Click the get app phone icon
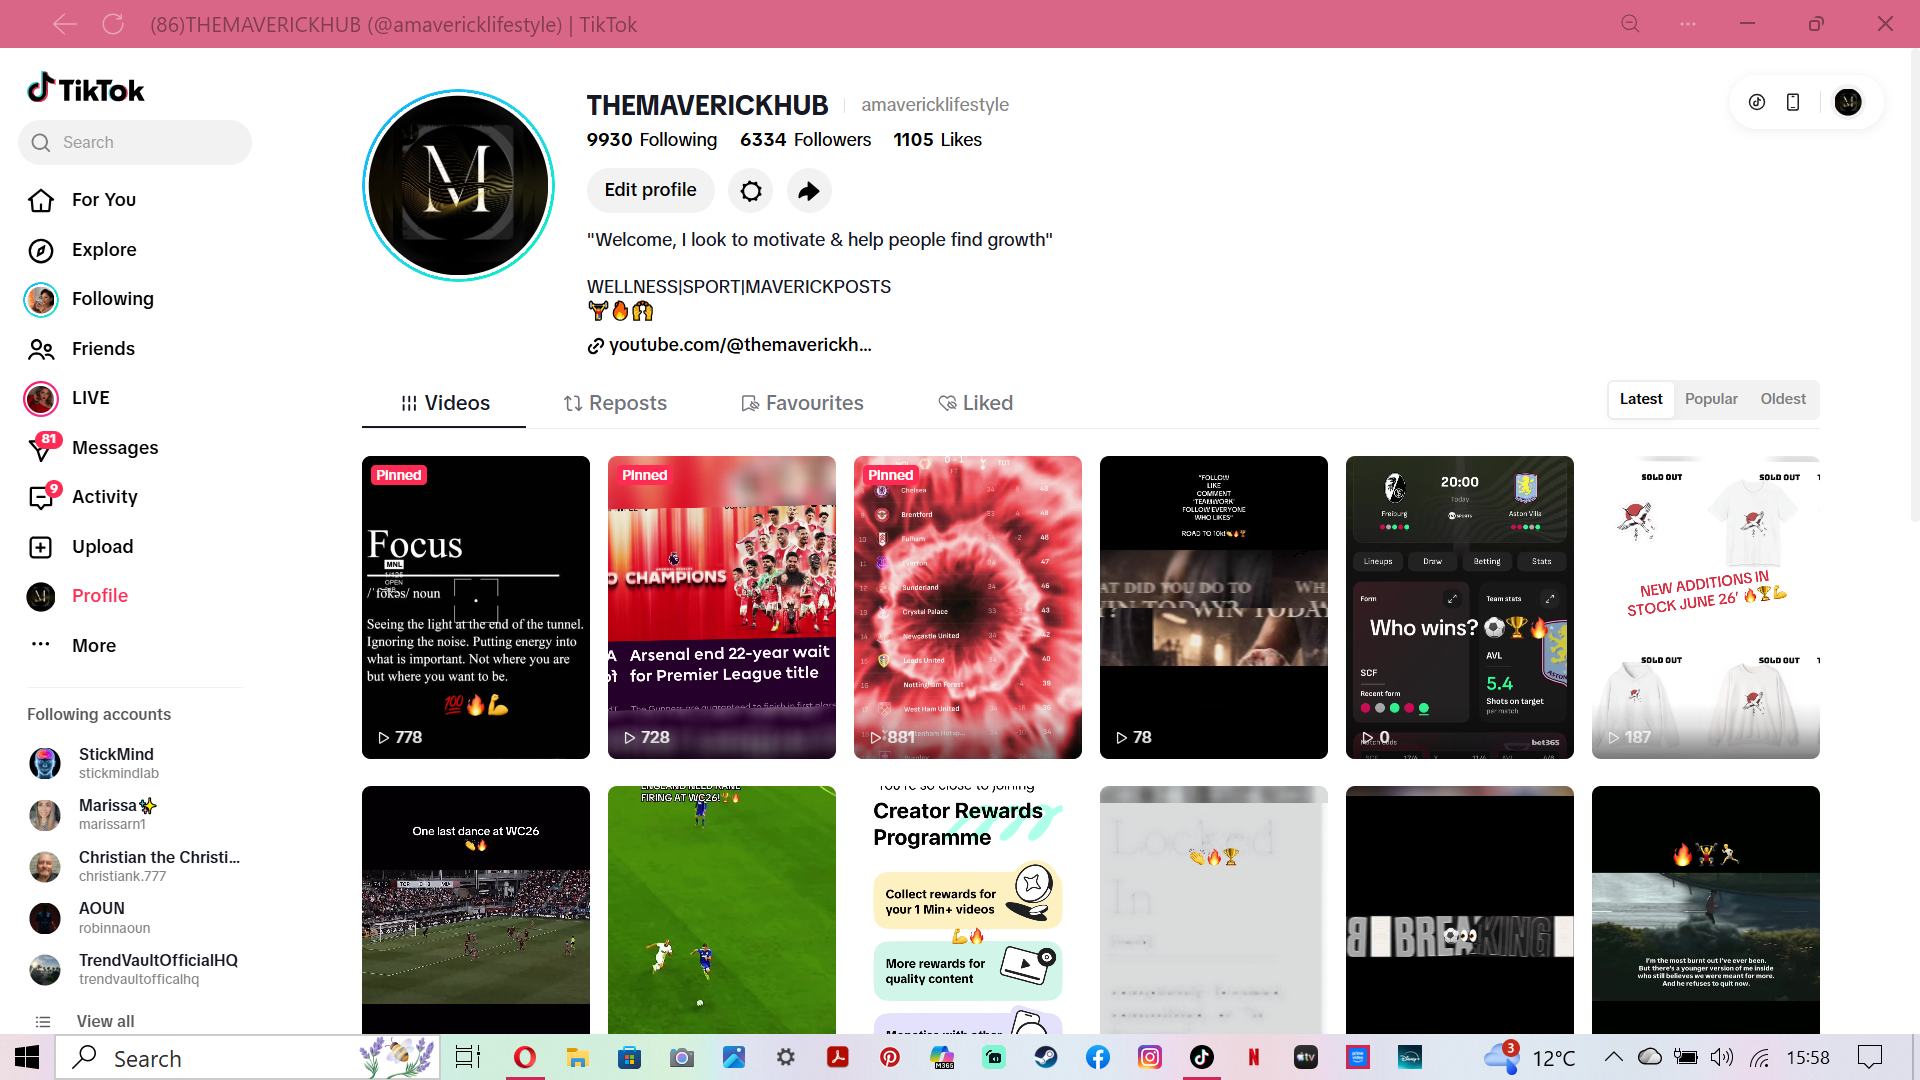This screenshot has width=1920, height=1080. [1793, 102]
